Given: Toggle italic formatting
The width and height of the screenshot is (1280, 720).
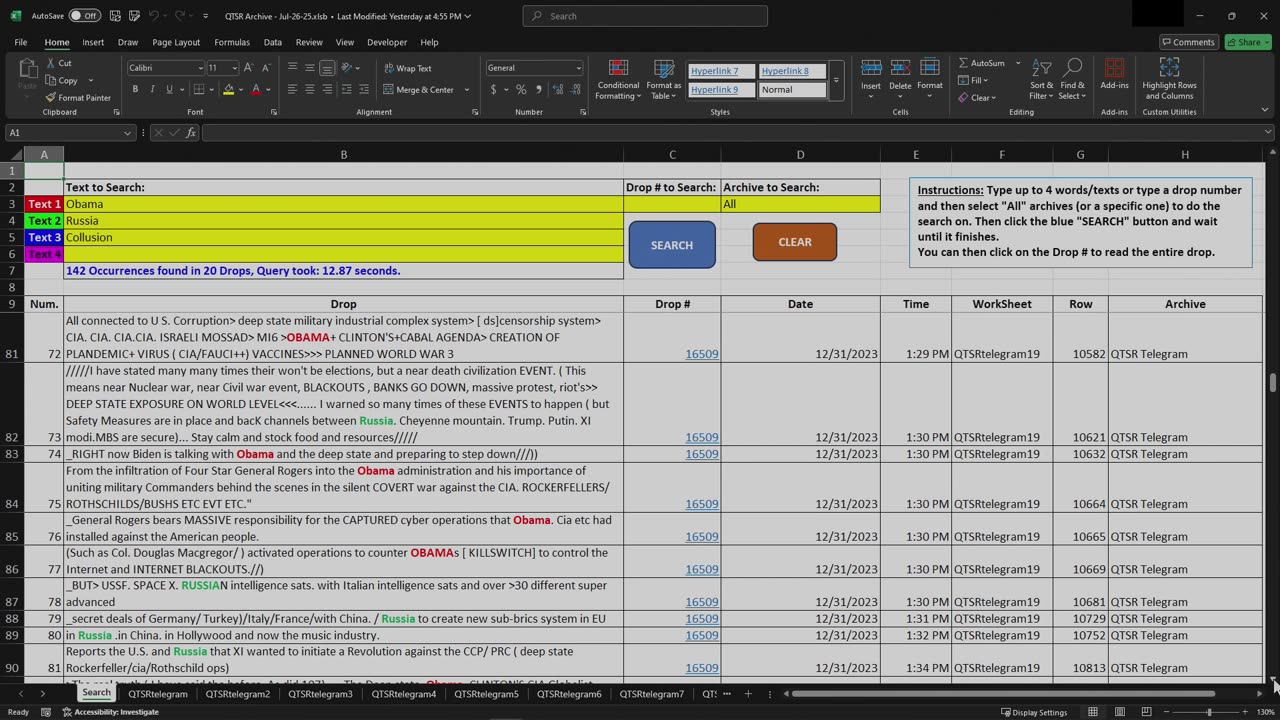Looking at the screenshot, I should 152,90.
